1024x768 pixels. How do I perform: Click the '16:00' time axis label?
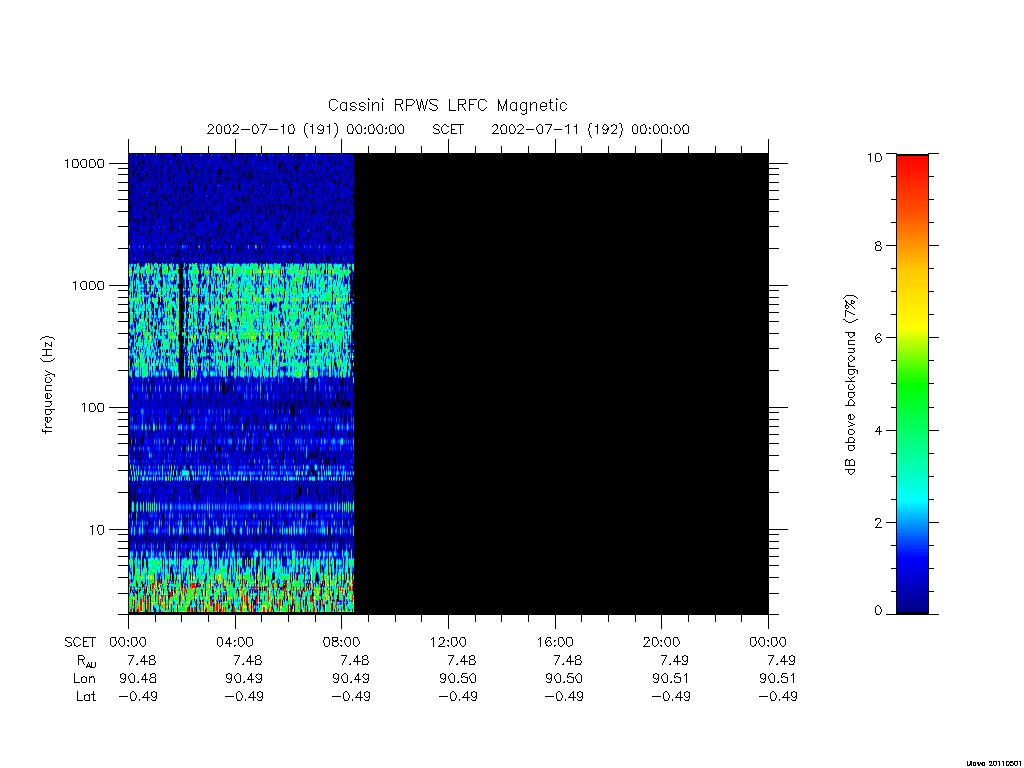[x=555, y=642]
